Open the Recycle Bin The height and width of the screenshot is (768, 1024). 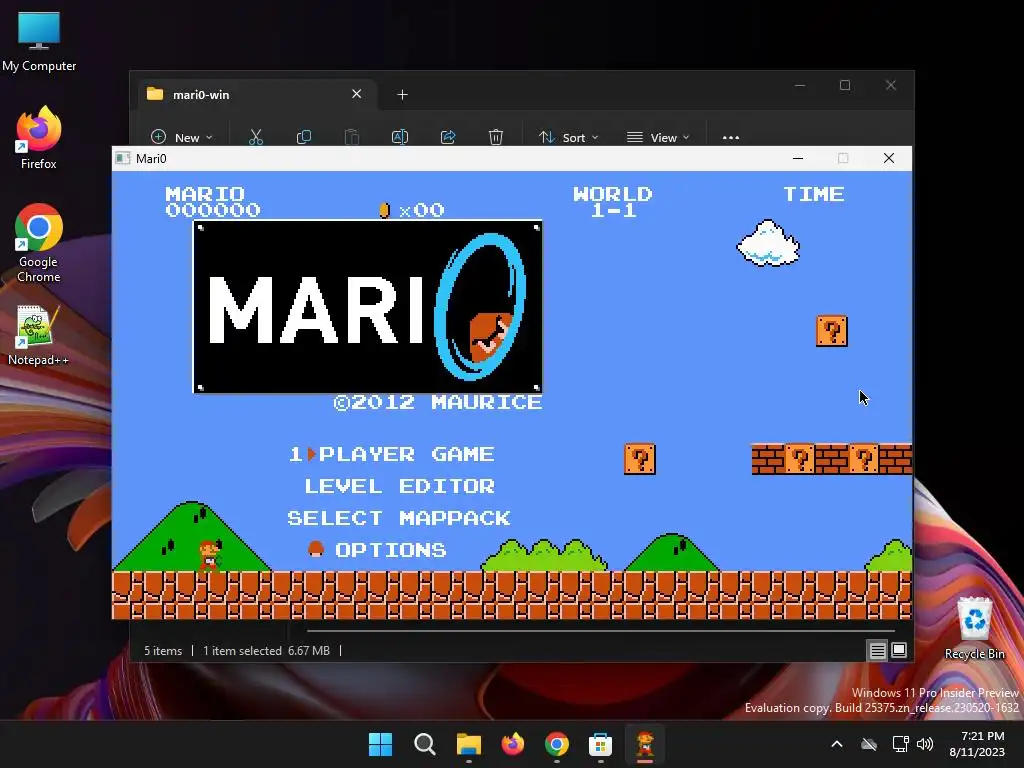974,628
